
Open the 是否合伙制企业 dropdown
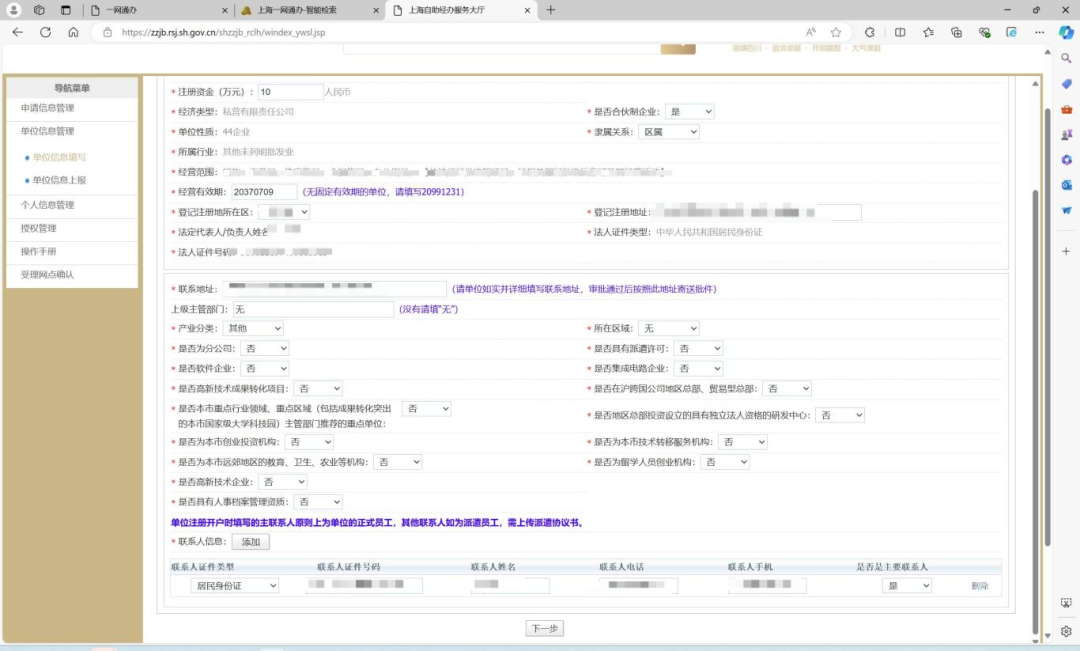[x=689, y=112]
